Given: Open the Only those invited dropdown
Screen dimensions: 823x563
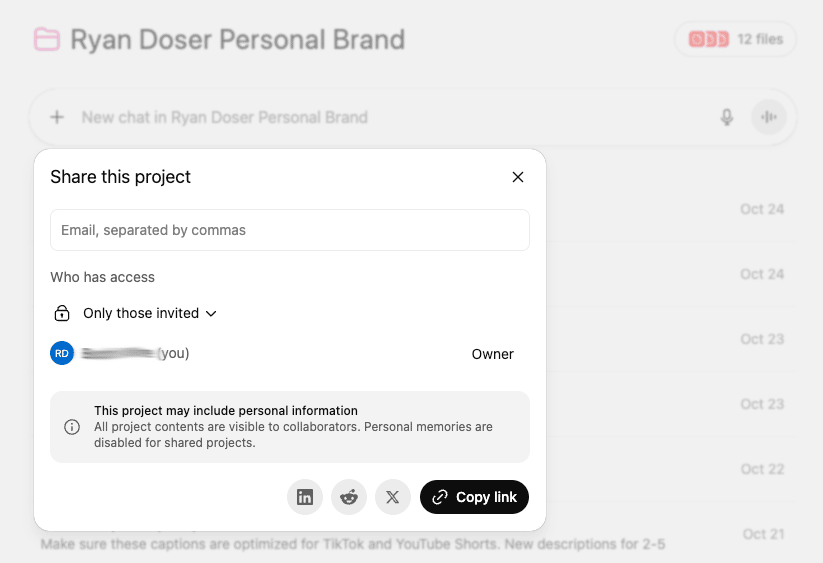Looking at the screenshot, I should tap(150, 313).
